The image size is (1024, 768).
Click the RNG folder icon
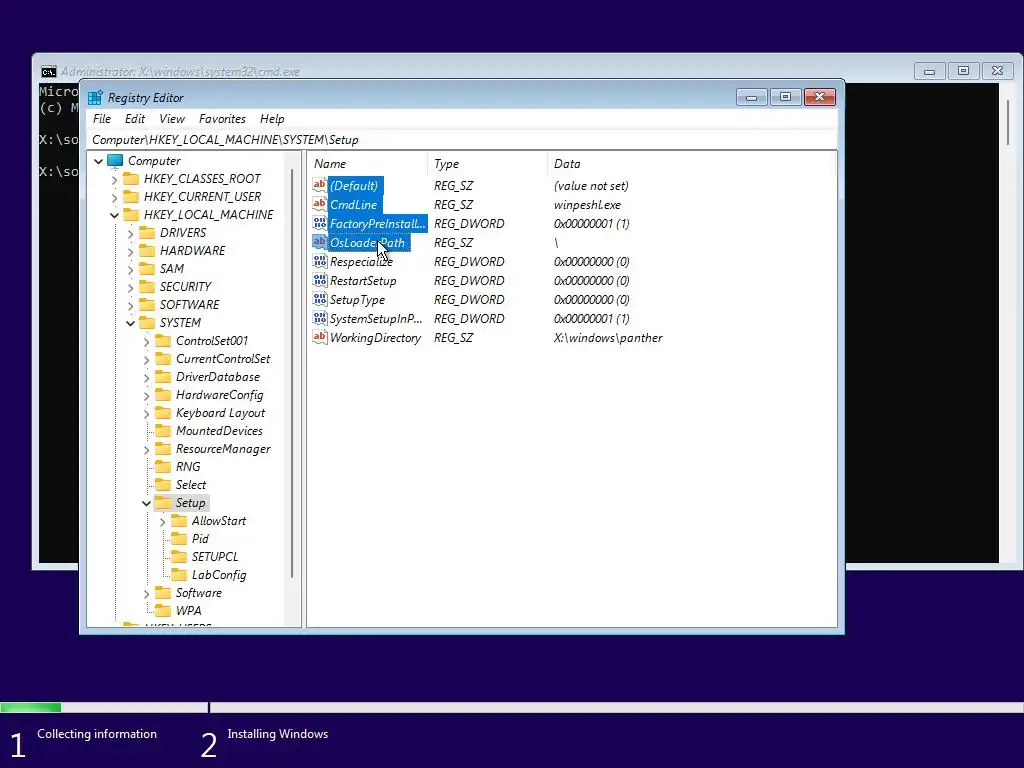163,466
